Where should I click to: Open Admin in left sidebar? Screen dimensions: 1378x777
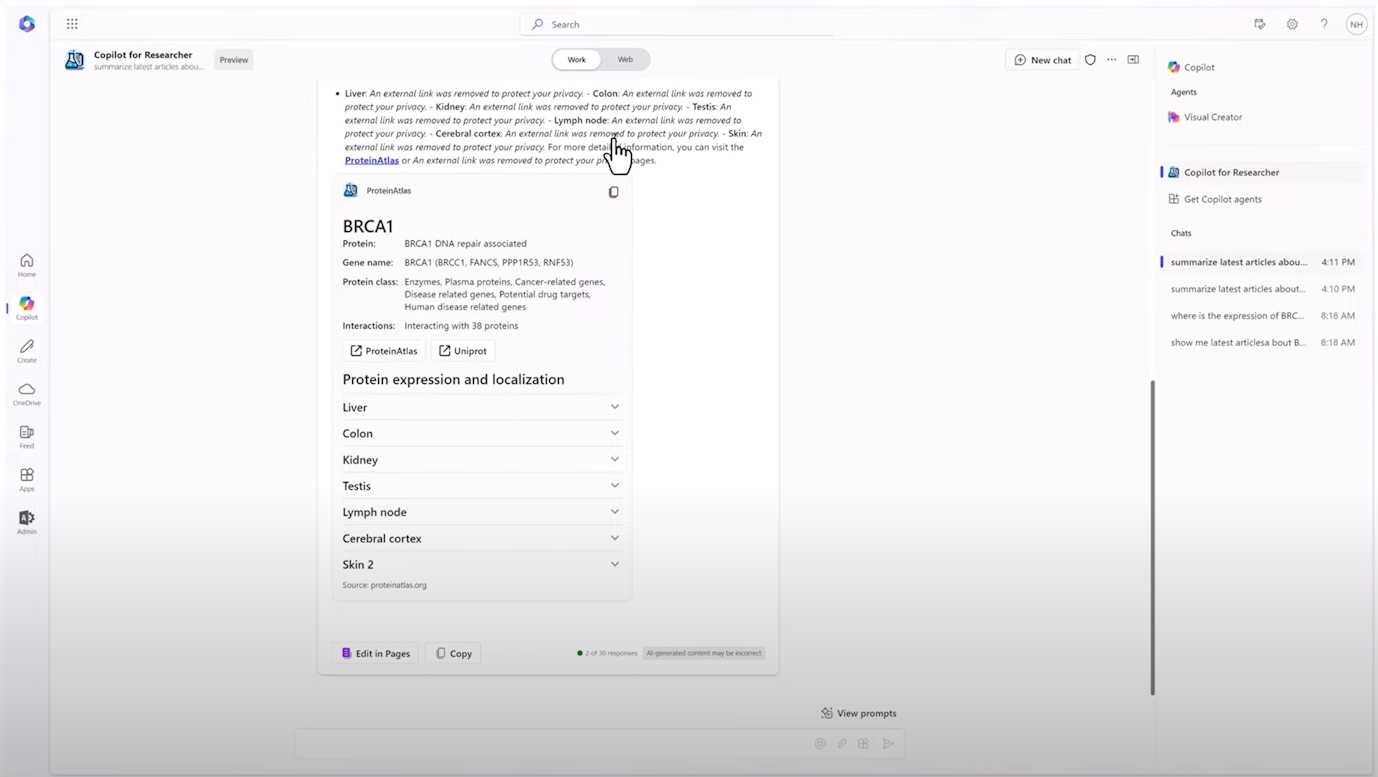coord(27,523)
